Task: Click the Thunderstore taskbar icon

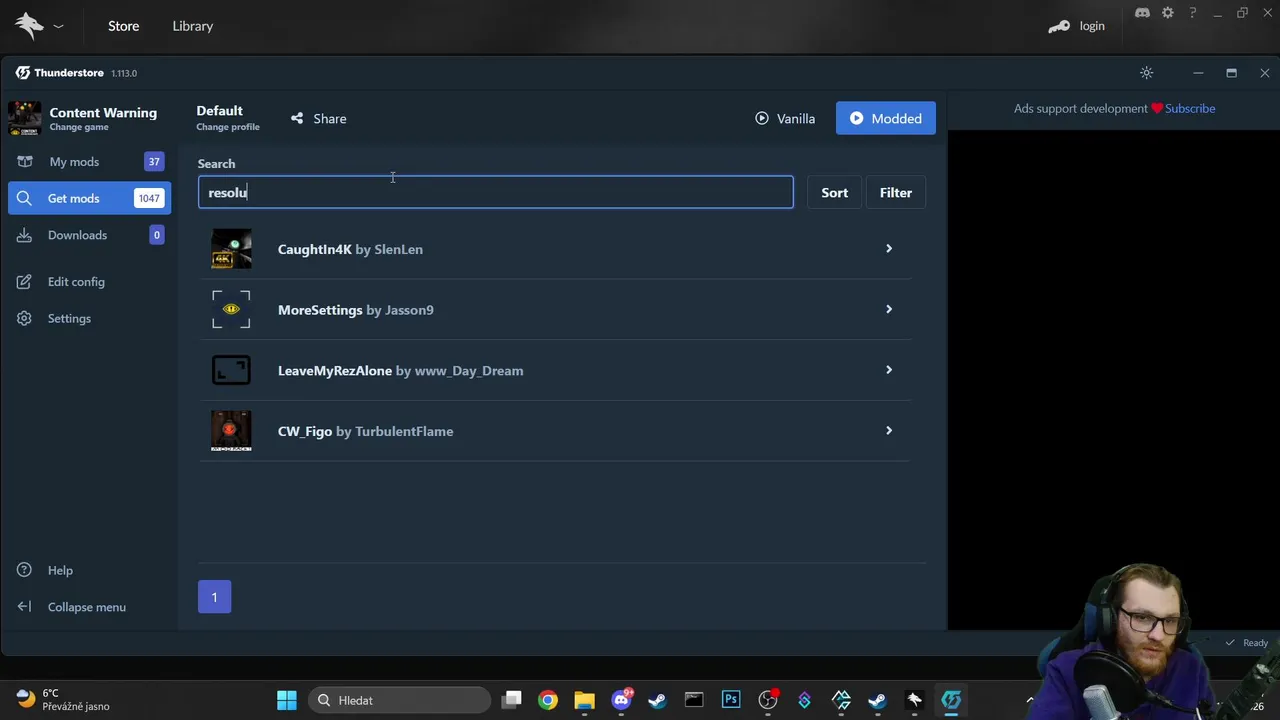Action: [951, 700]
